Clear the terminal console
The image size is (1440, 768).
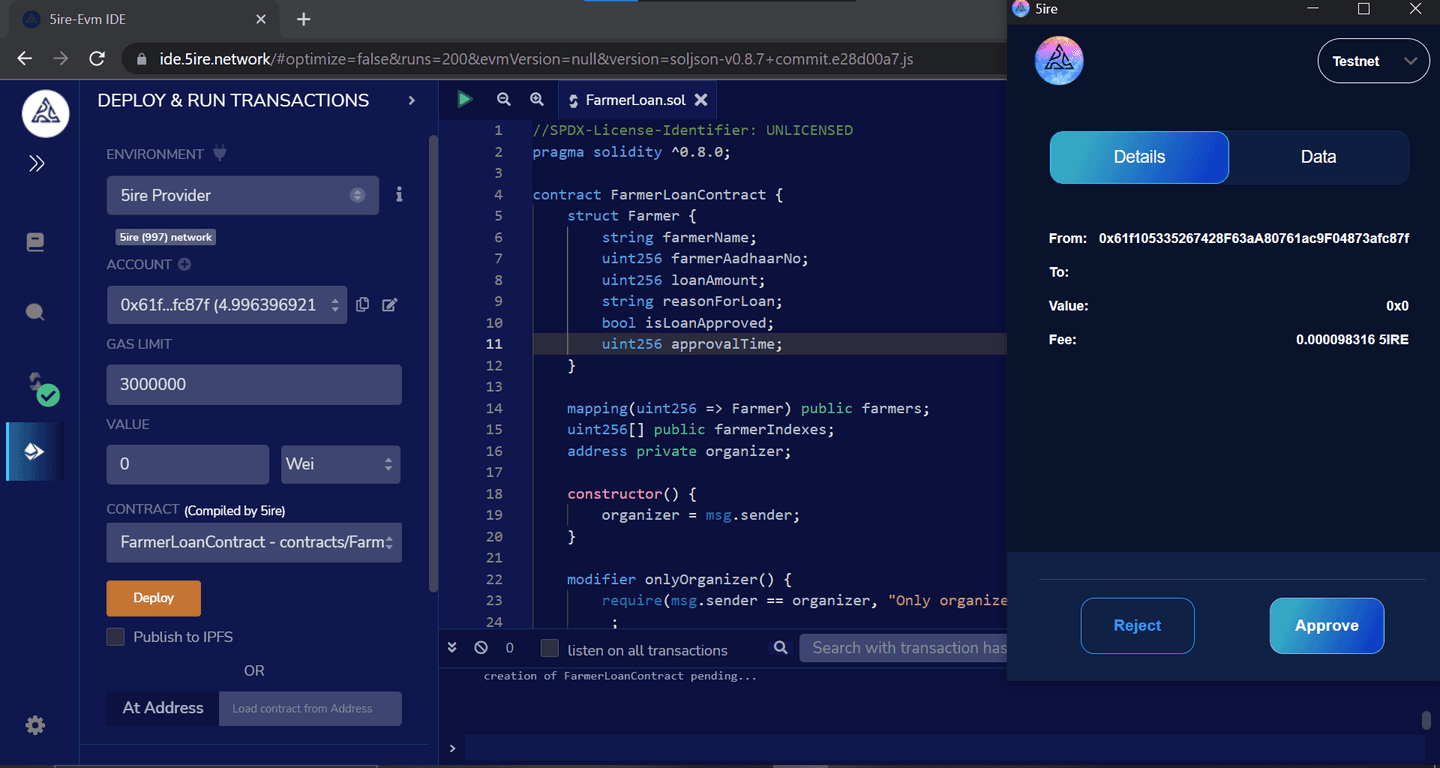[x=481, y=647]
